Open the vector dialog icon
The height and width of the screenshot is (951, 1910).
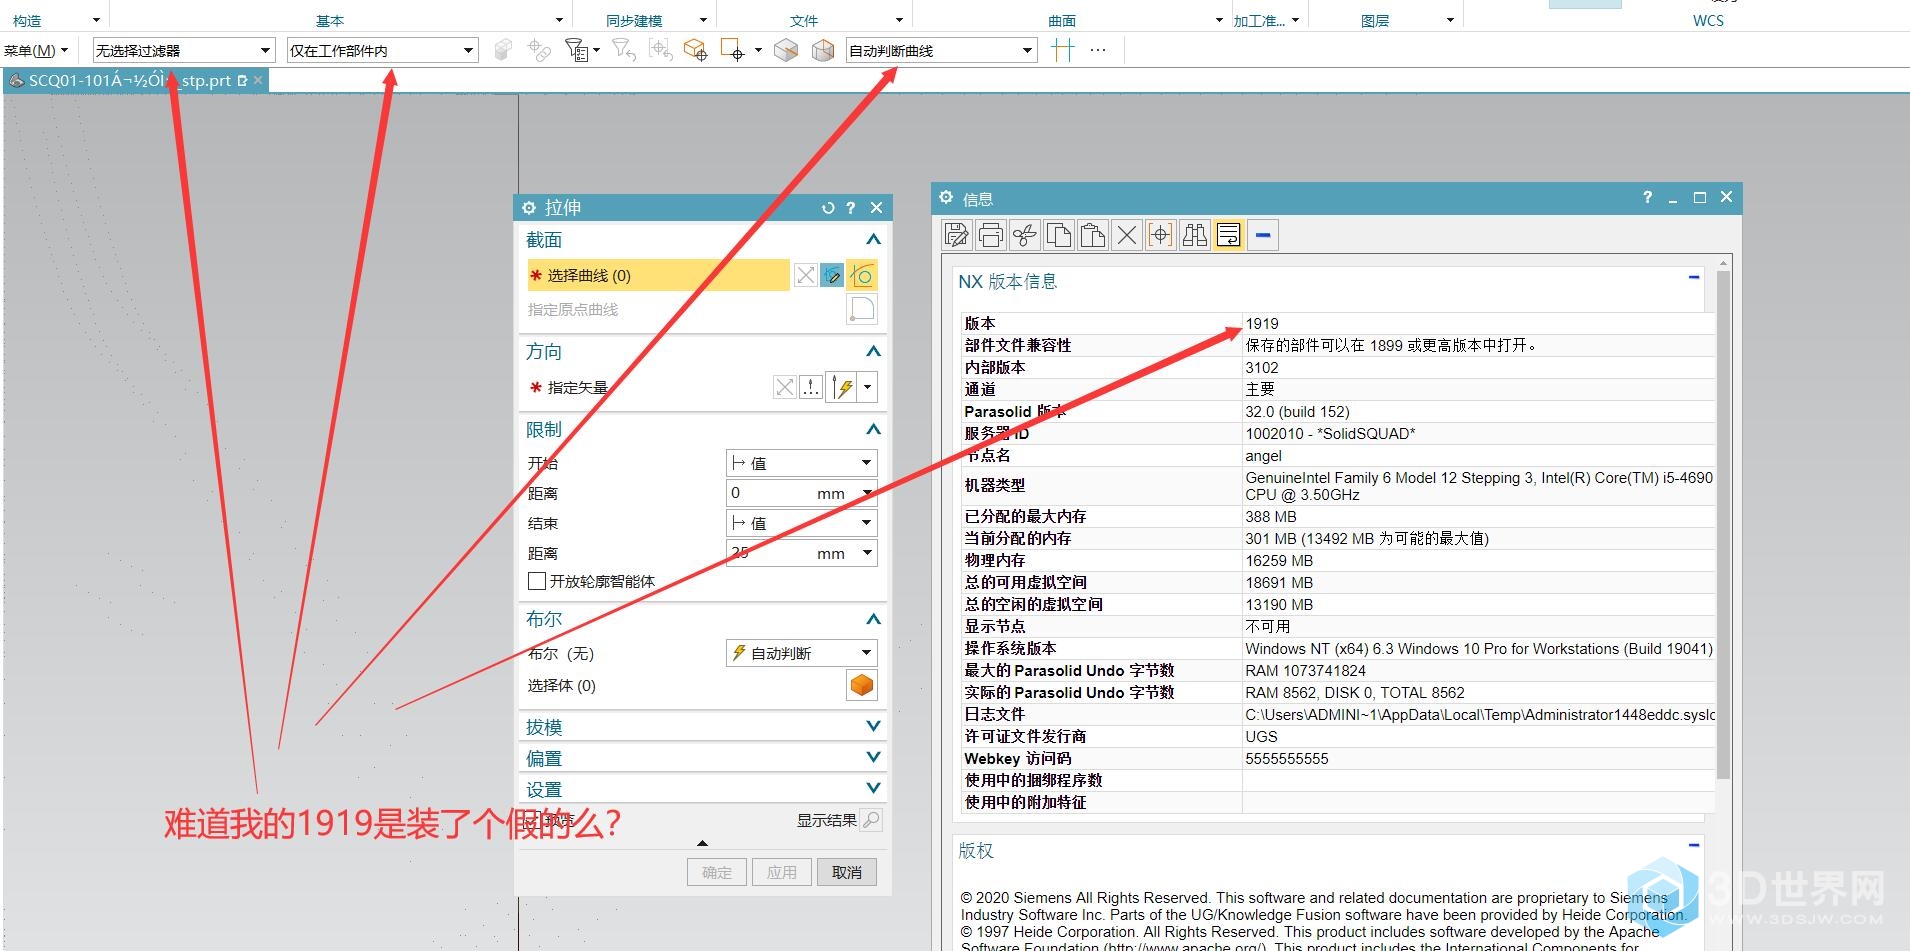pos(811,387)
